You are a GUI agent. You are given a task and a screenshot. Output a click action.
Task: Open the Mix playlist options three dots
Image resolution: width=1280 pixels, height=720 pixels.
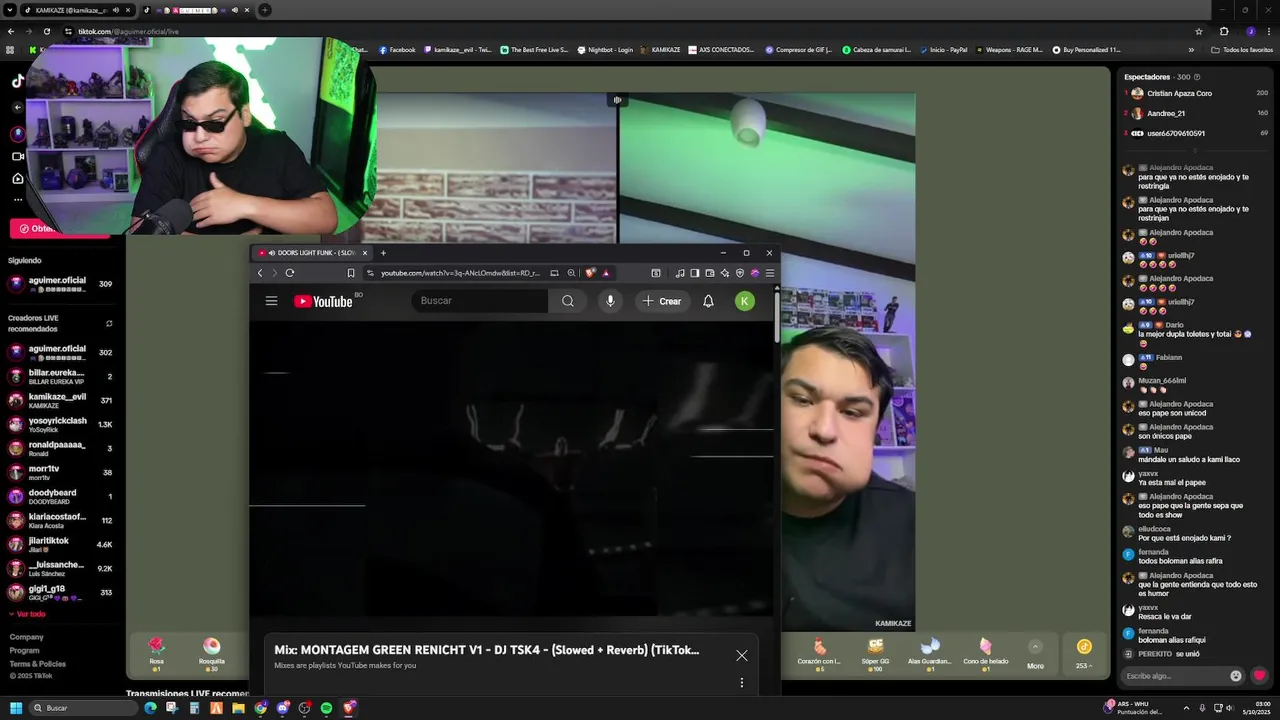click(x=741, y=682)
